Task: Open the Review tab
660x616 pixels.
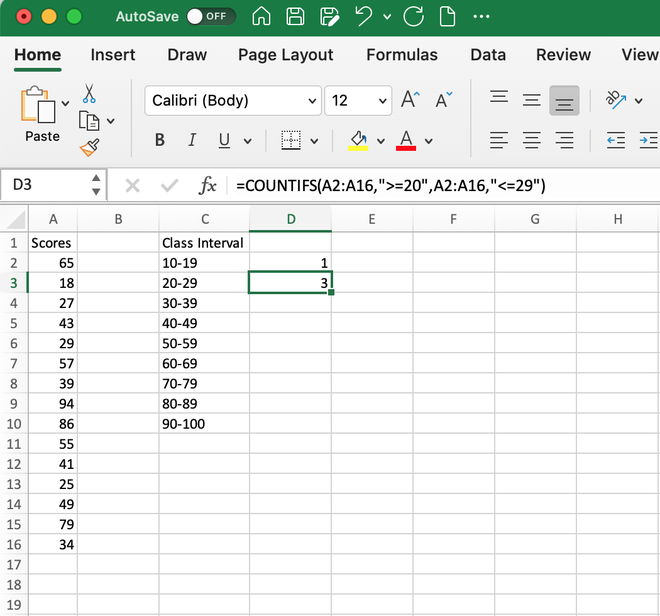Action: pos(563,55)
